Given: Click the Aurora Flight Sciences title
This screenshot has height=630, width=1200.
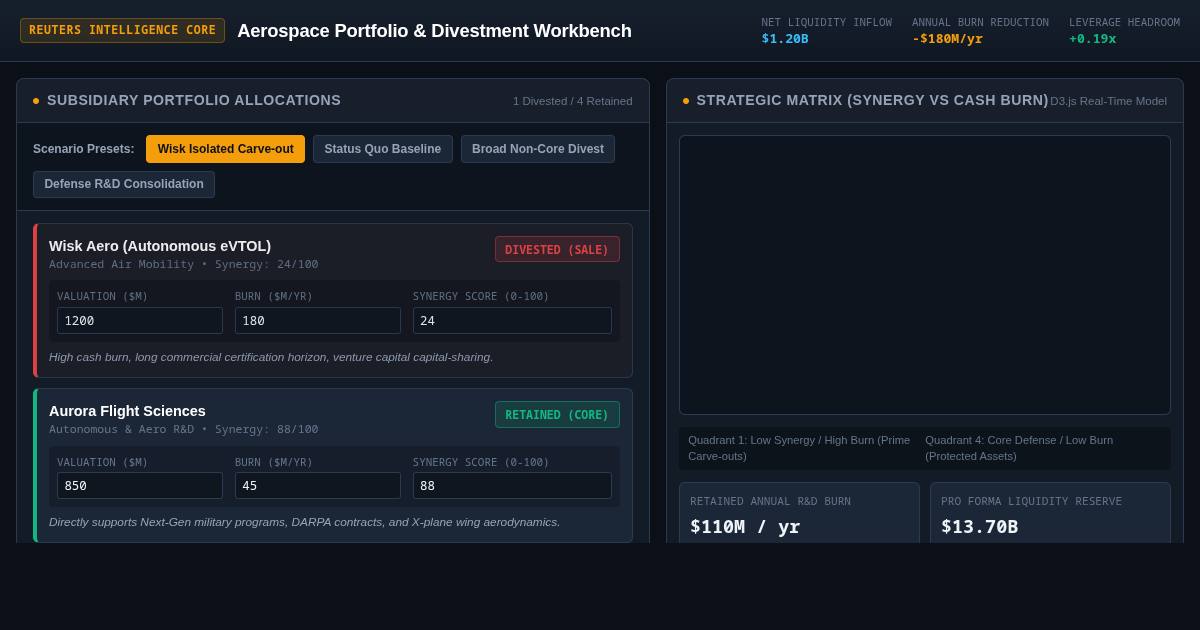Looking at the screenshot, I should coord(127,411).
